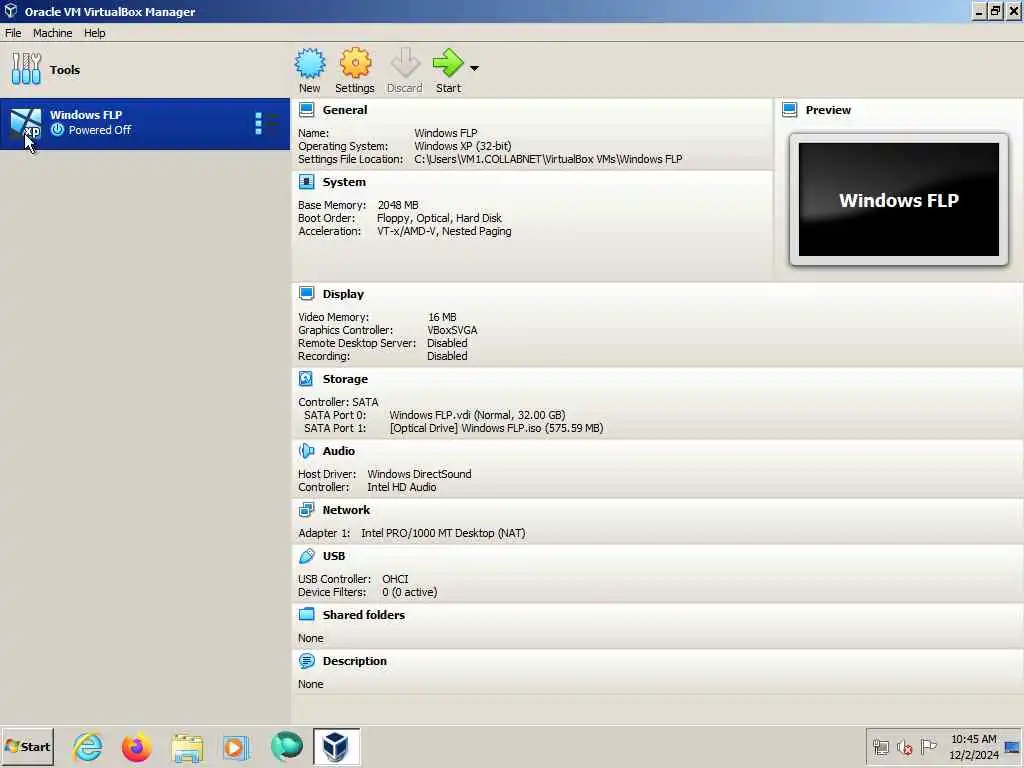
Task: Open the Storage settings heading link
Action: point(345,379)
